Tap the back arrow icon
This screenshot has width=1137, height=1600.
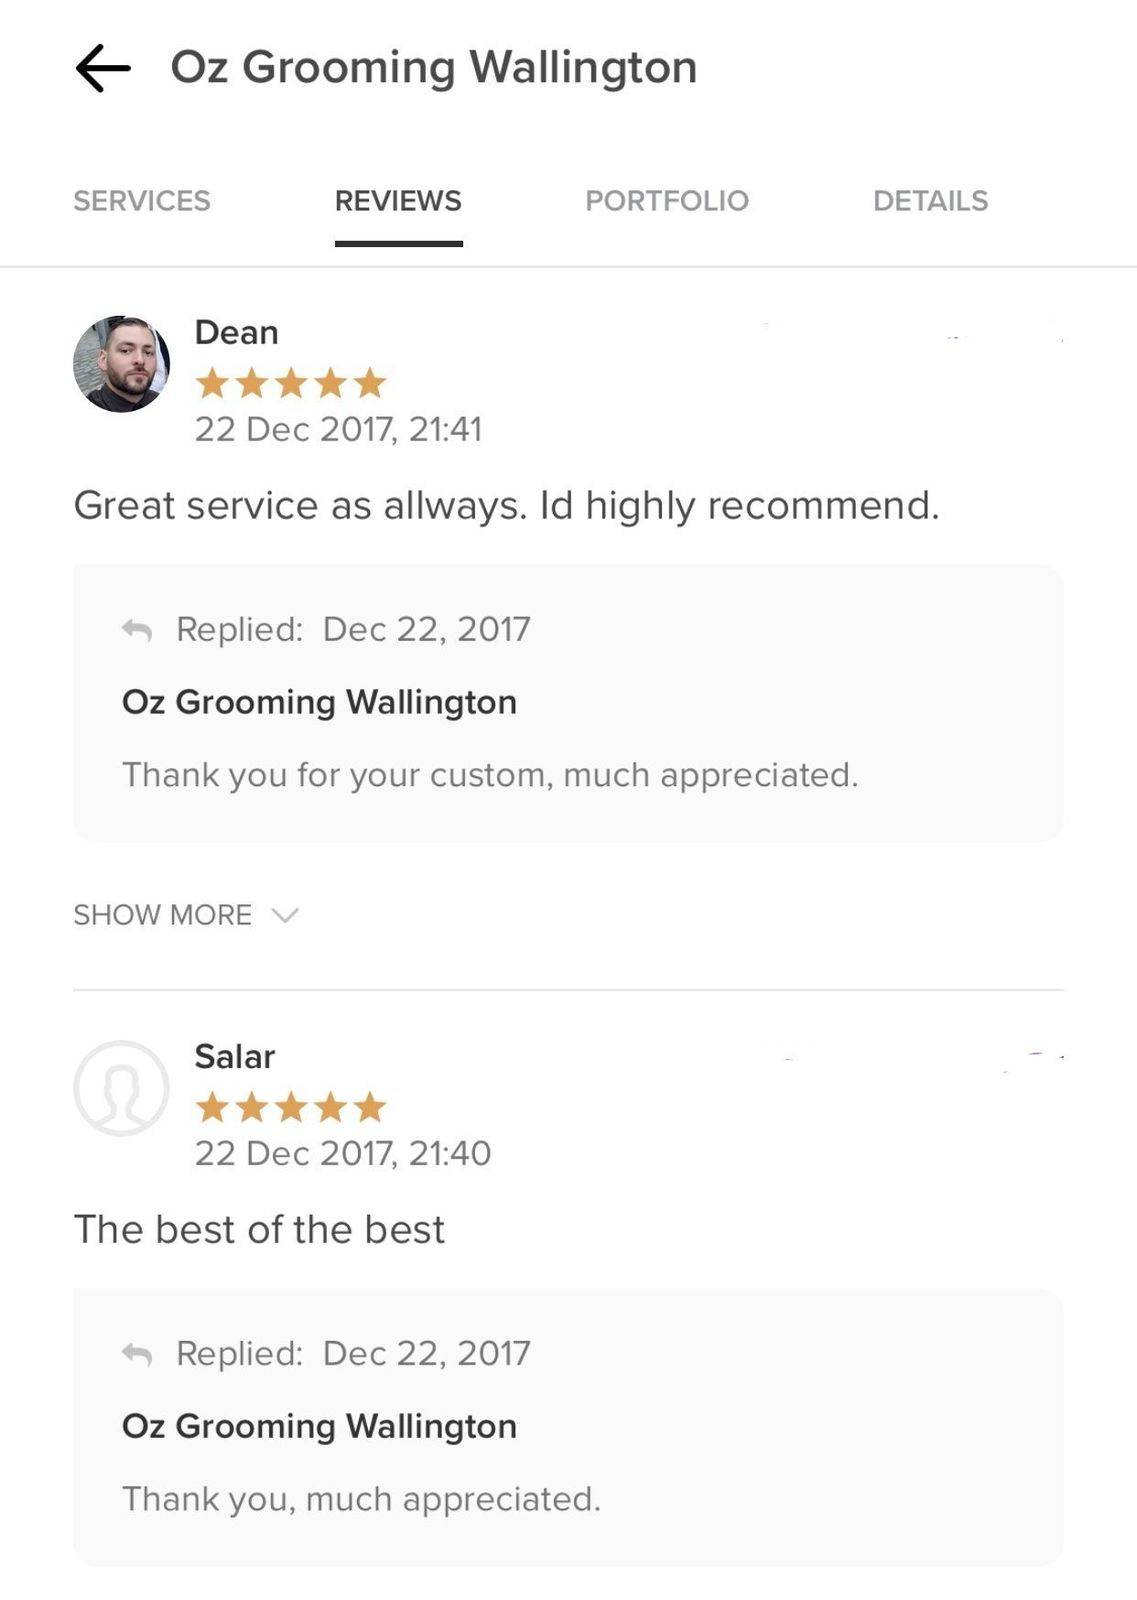(x=103, y=68)
